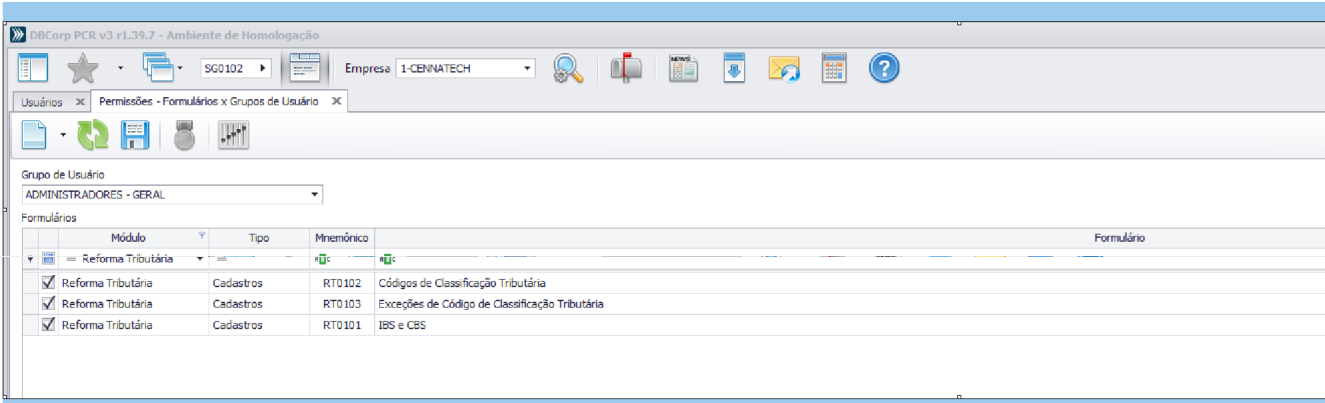Click the mailbox icon in the toolbar
Image resolution: width=1325 pixels, height=403 pixels.
pos(626,69)
